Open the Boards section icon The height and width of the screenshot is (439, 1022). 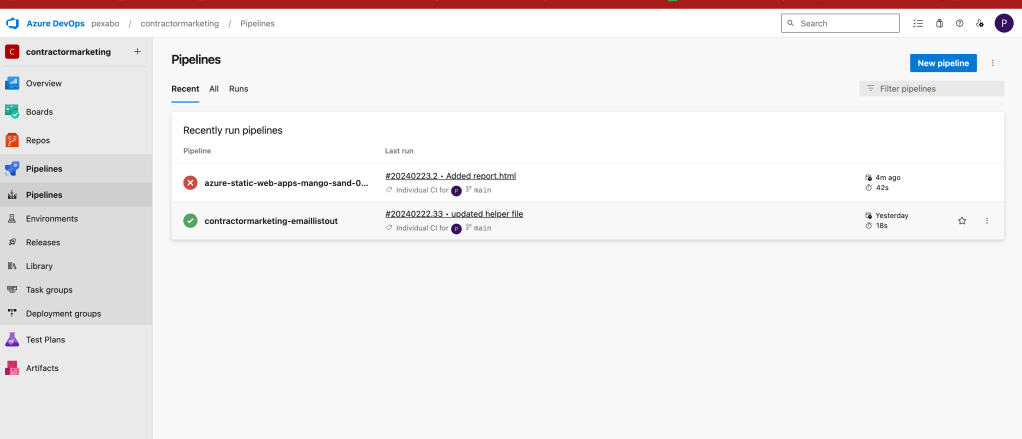click(x=12, y=112)
